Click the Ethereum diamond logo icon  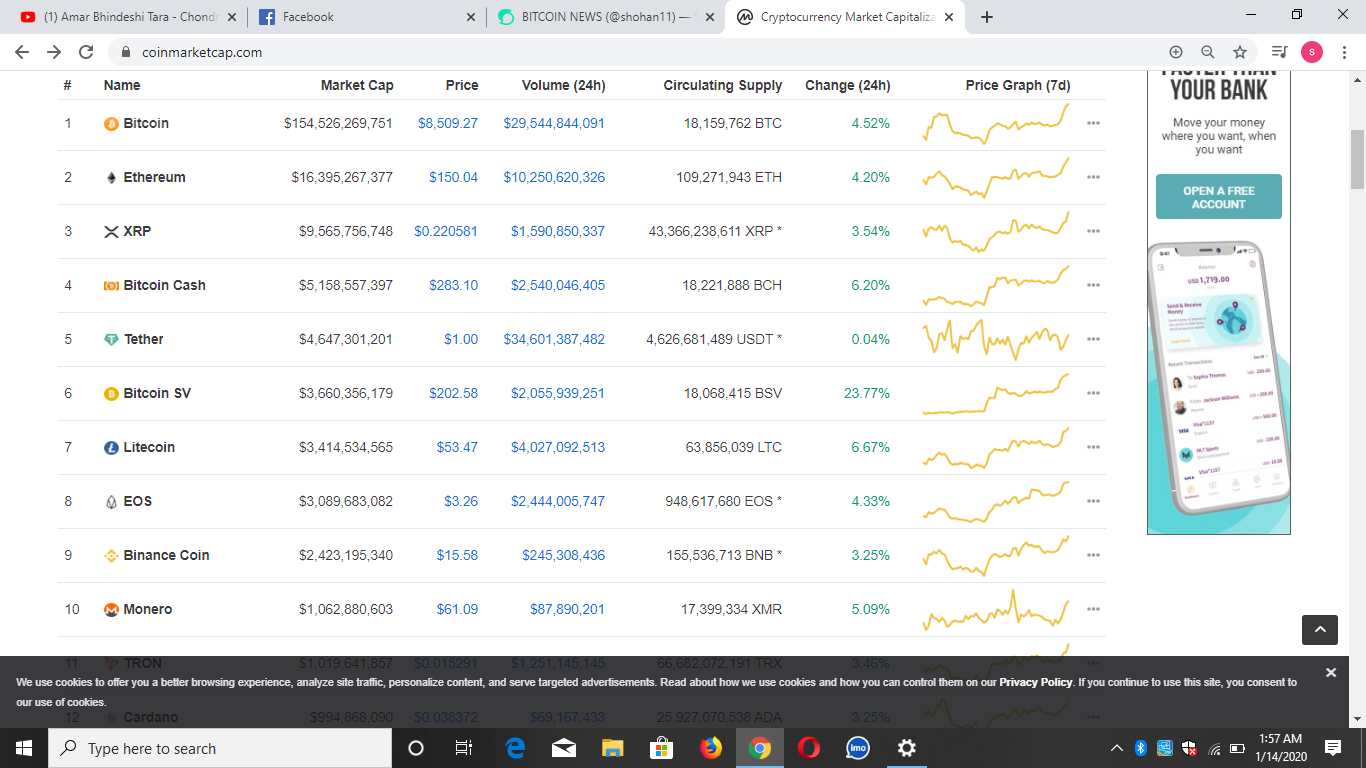click(x=112, y=178)
